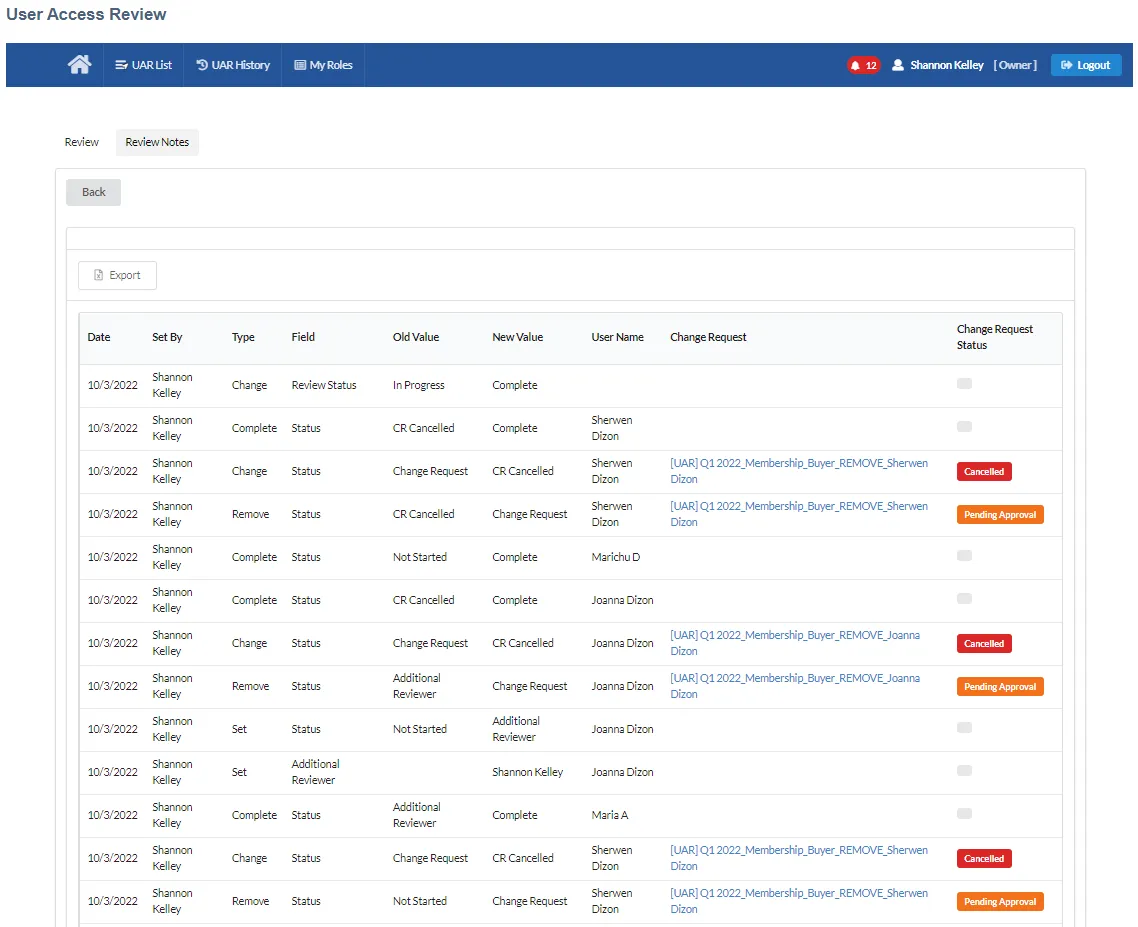1138x927 pixels.
Task: Log out using the Logout button
Action: [1086, 65]
